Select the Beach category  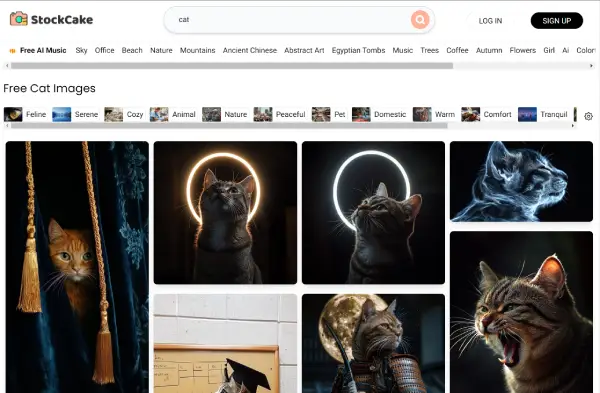coord(132,51)
